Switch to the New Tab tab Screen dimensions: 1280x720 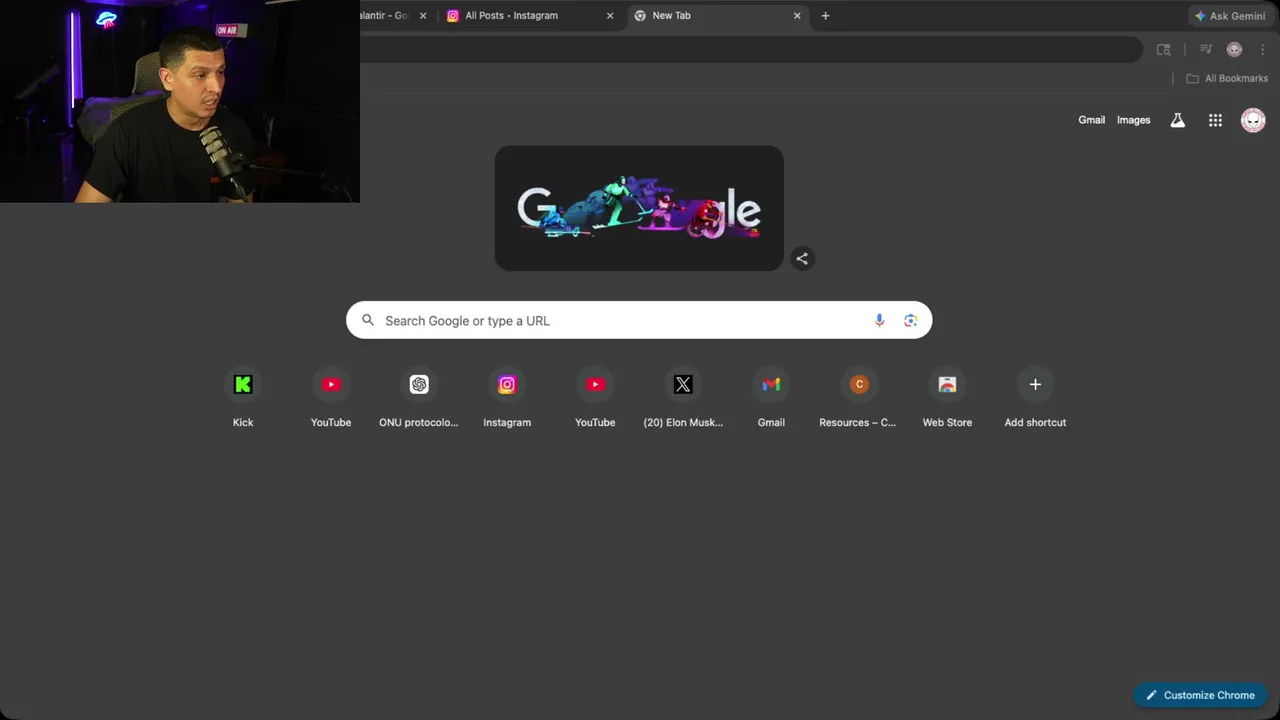point(719,16)
